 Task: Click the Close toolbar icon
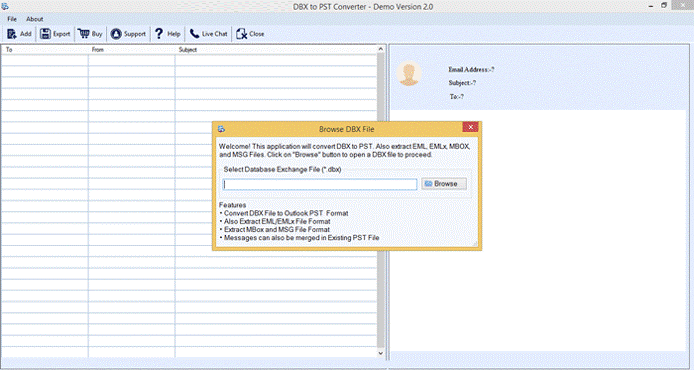241,34
